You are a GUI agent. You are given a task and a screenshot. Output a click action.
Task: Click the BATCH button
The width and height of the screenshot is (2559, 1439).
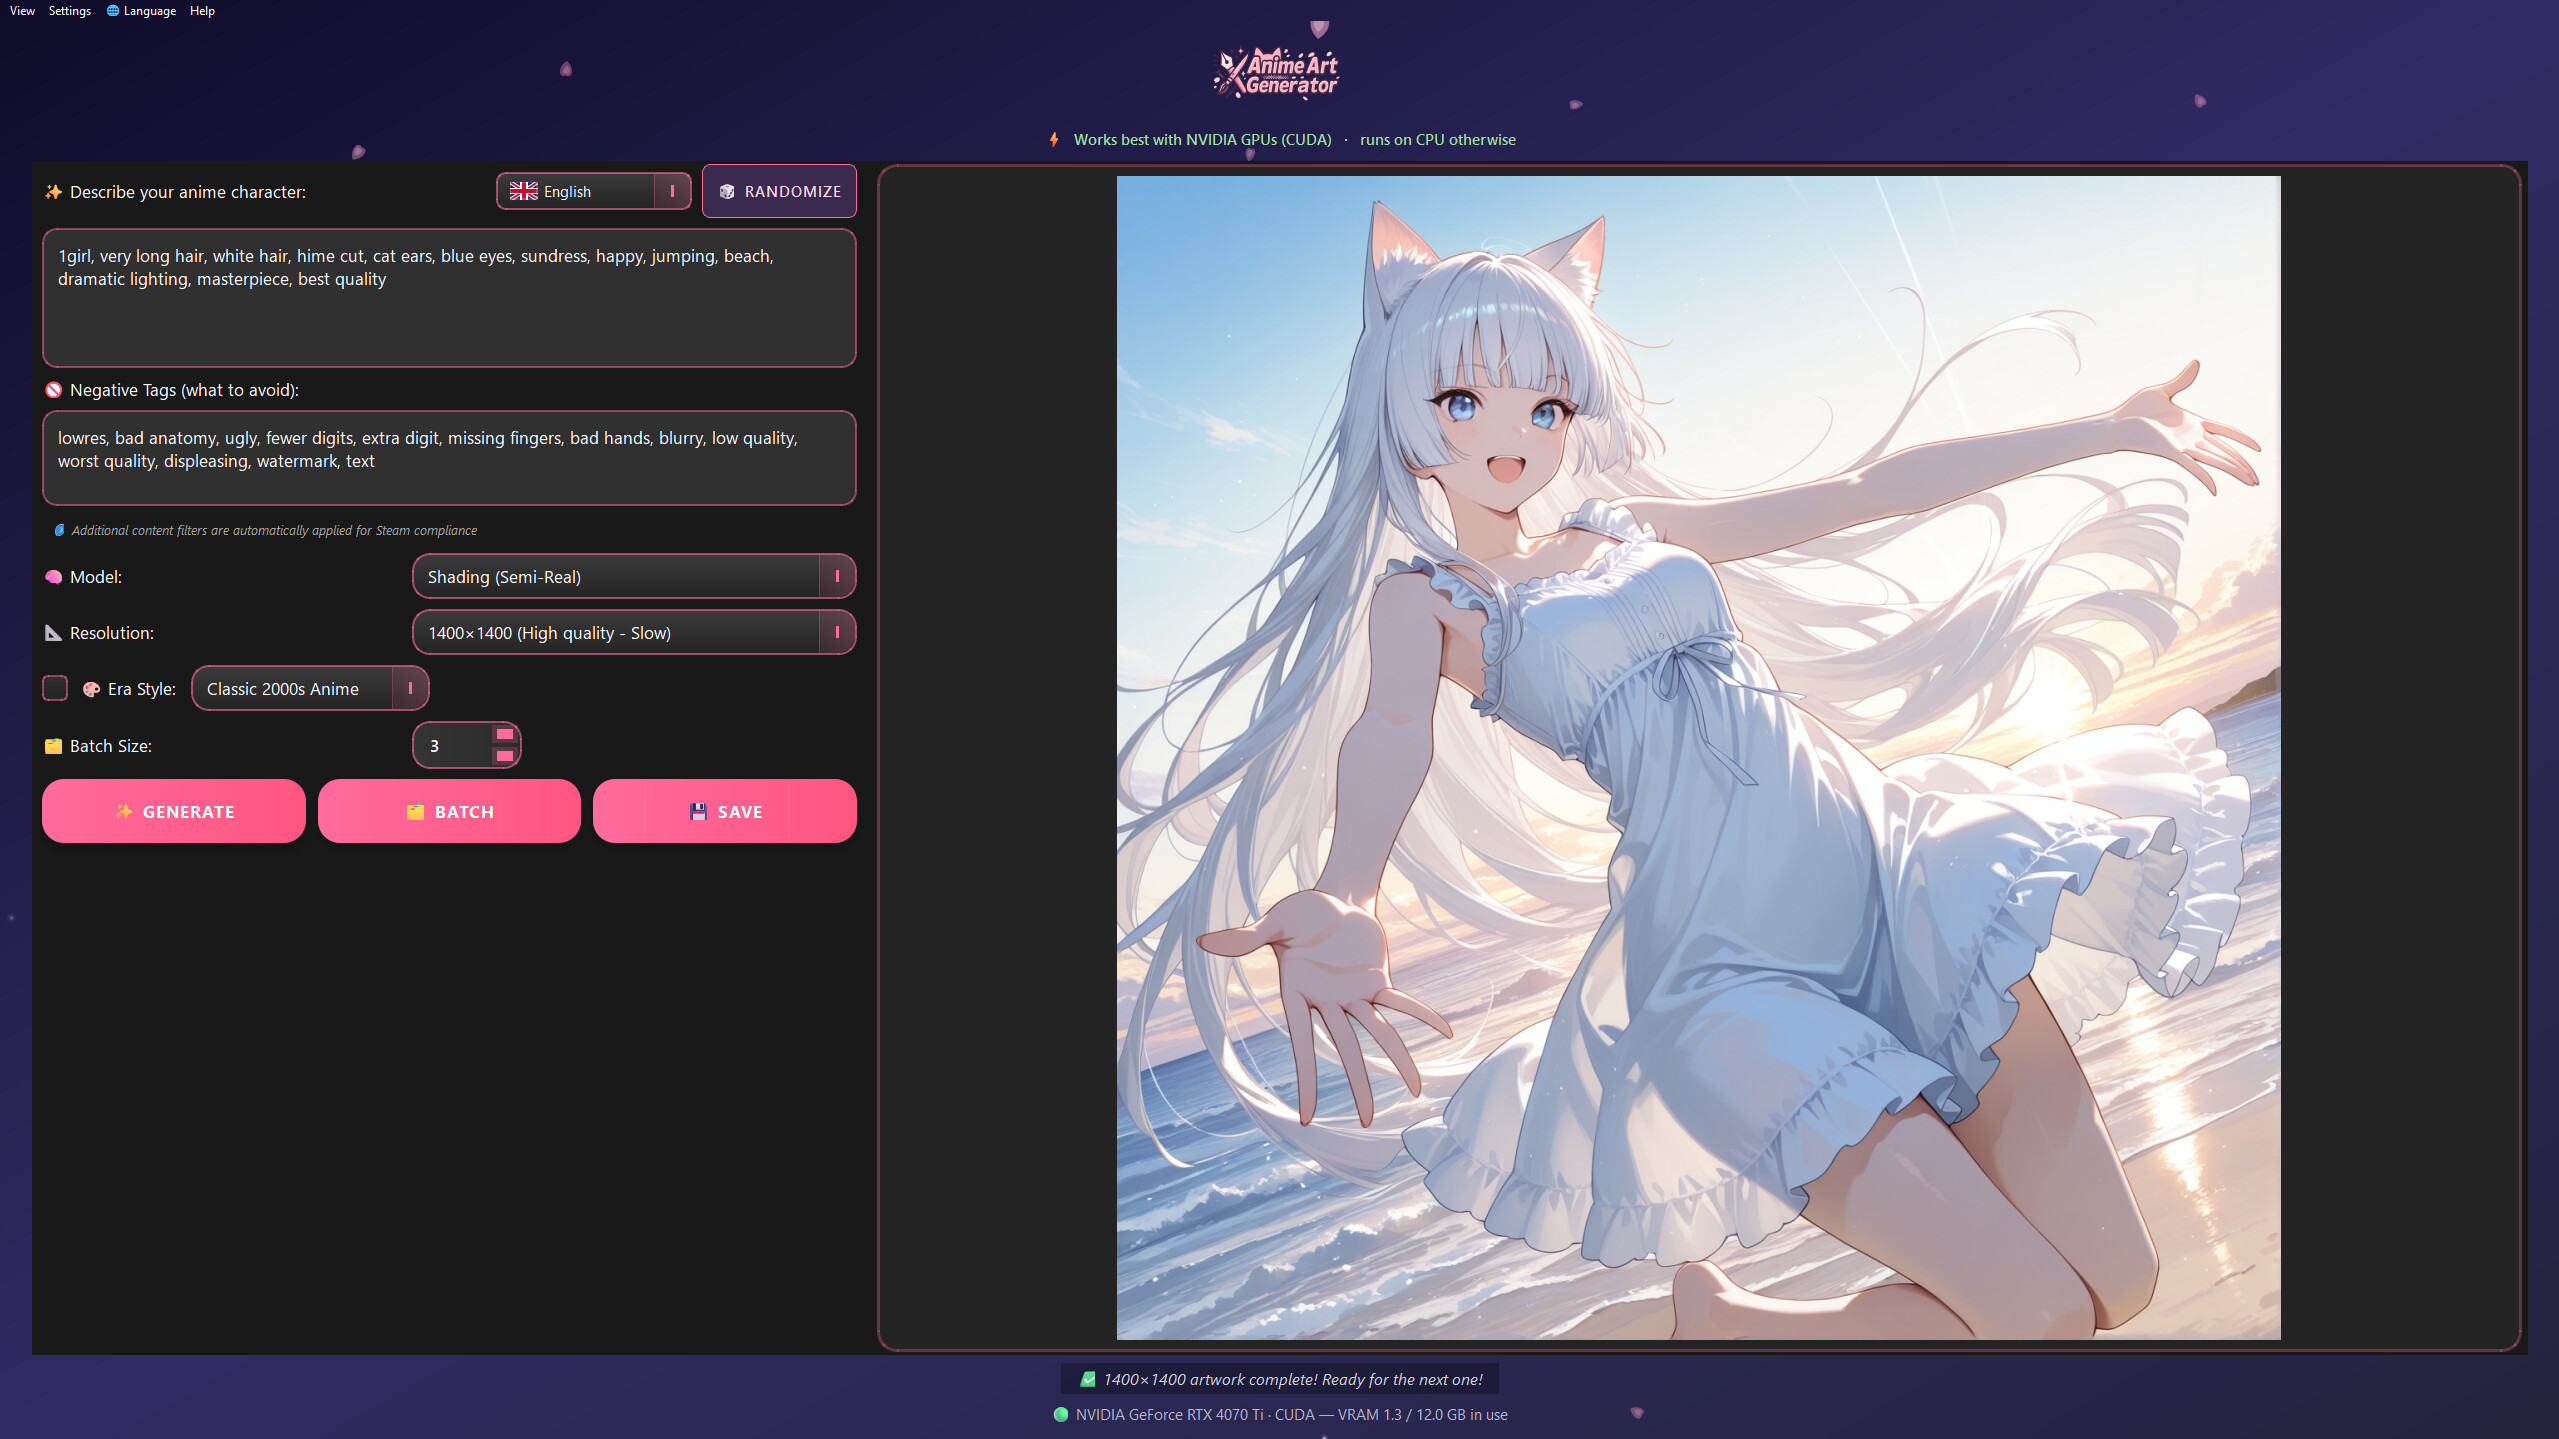click(449, 811)
